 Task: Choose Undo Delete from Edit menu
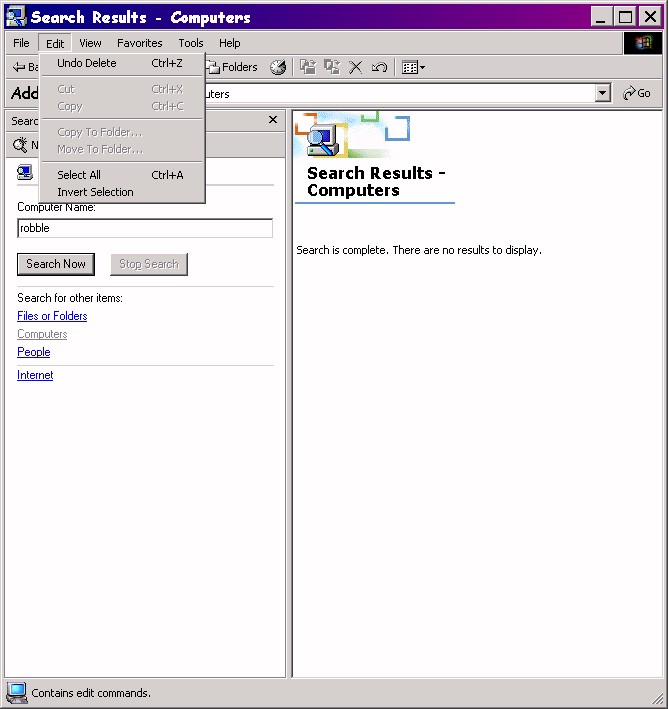point(123,63)
